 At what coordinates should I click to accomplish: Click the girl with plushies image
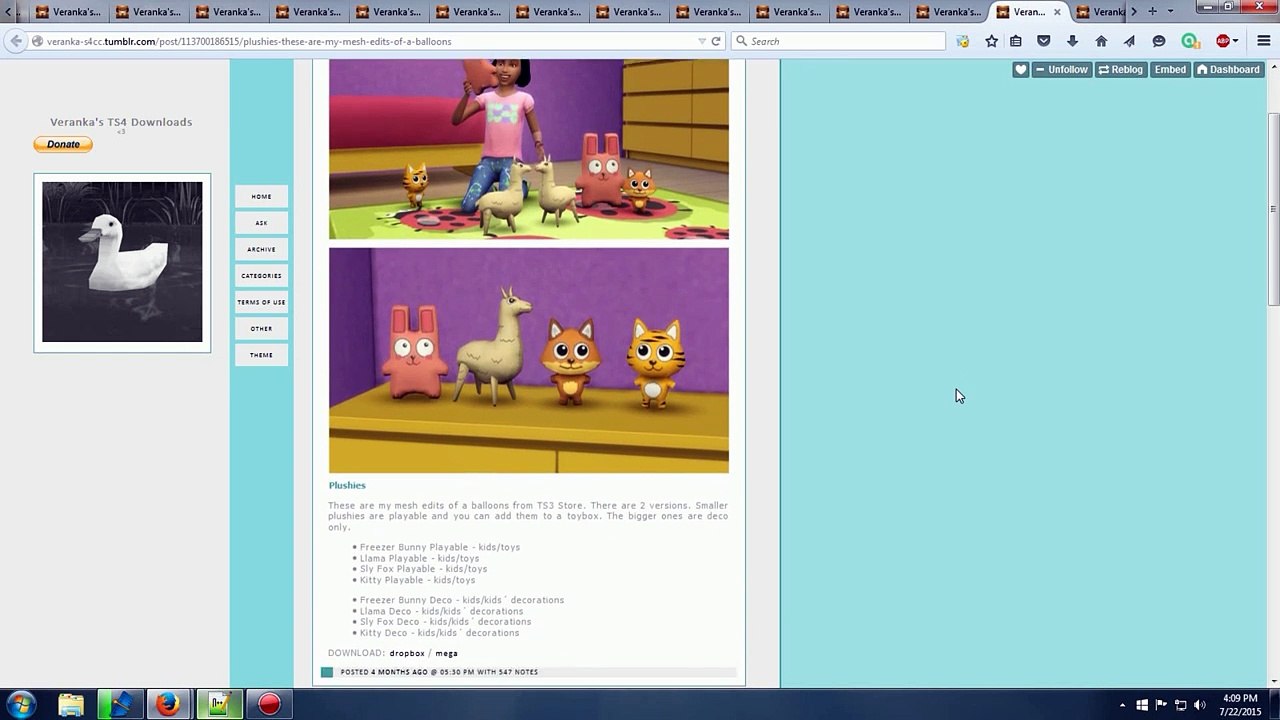[529, 149]
